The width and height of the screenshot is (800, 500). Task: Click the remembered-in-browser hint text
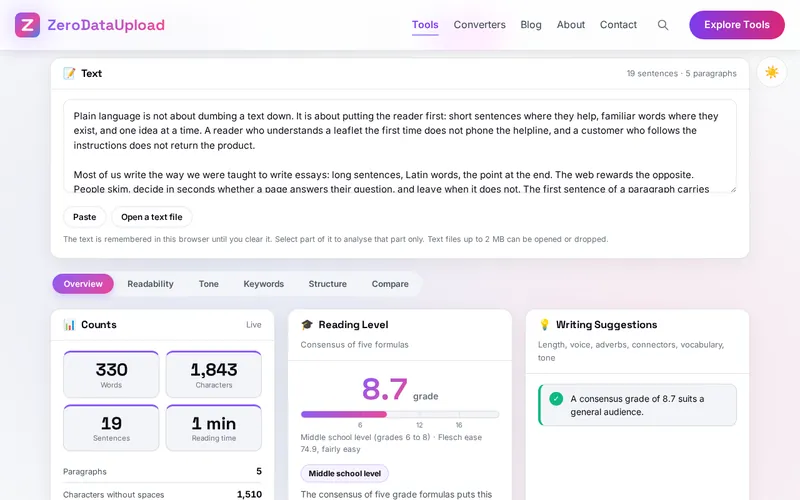[x=336, y=239]
